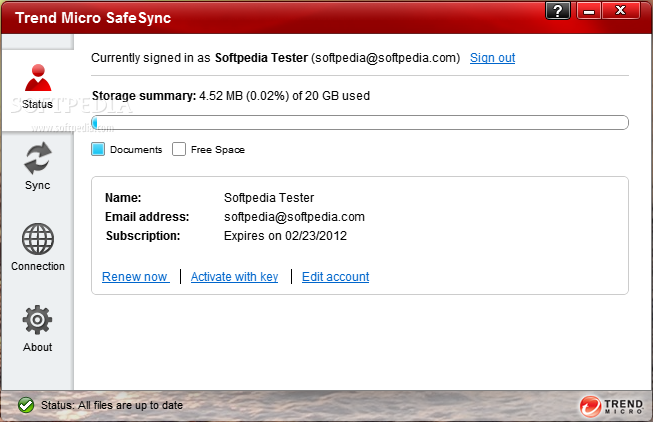The image size is (653, 422).
Task: Open the Connection globe icon
Action: click(38, 239)
